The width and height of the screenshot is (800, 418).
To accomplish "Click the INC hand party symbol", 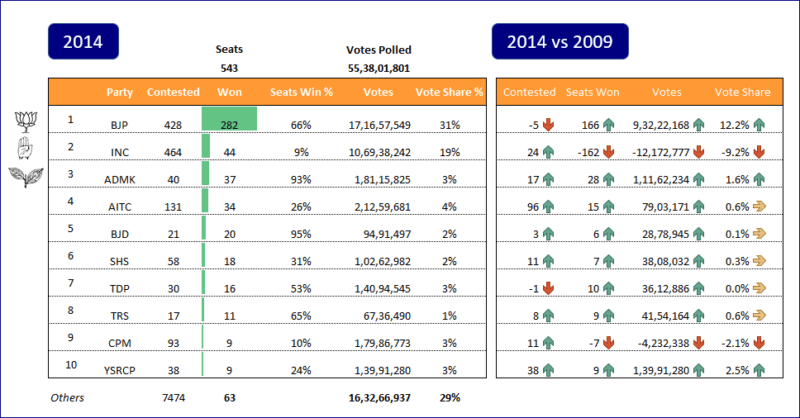I will click(26, 149).
